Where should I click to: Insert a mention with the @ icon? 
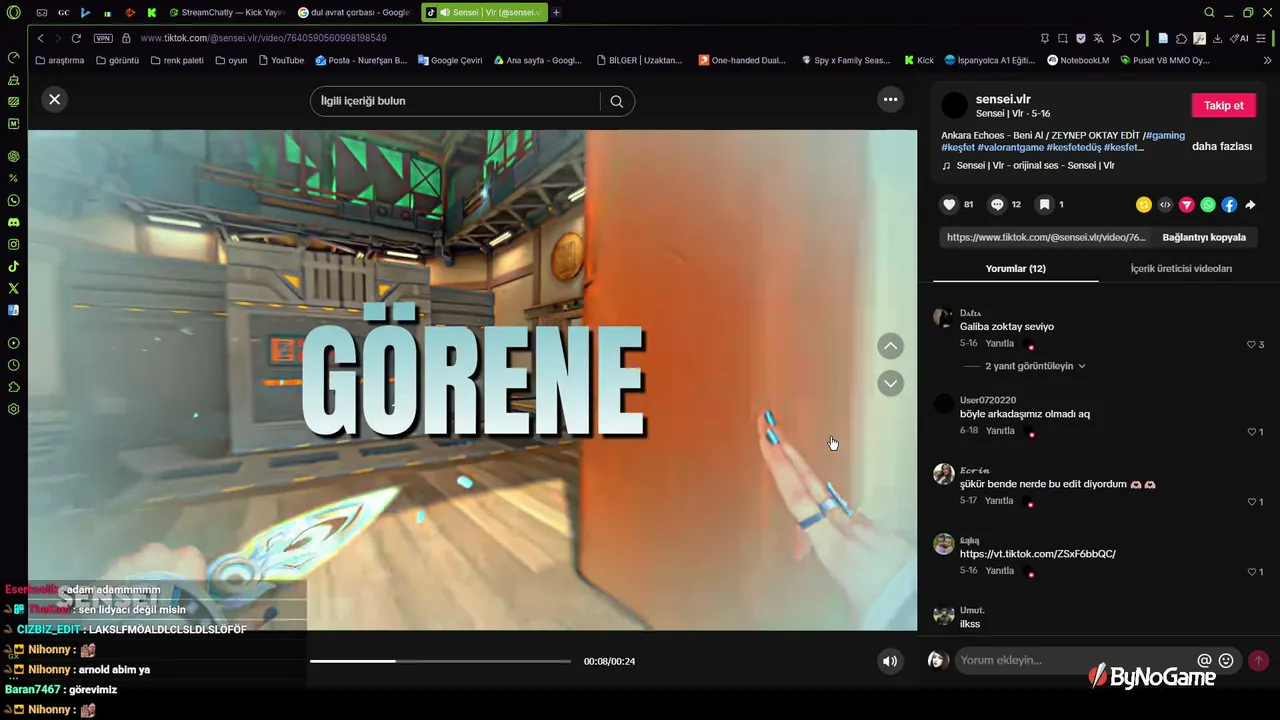click(1204, 660)
